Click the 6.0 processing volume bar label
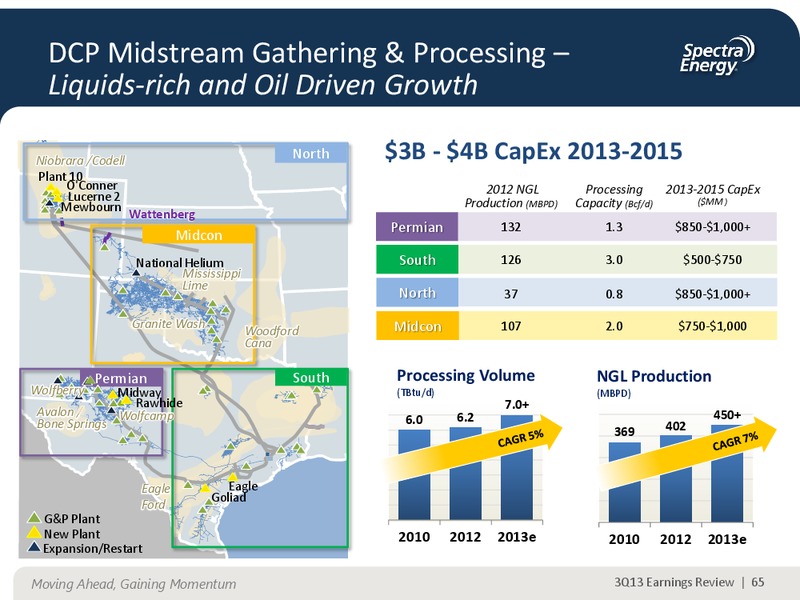The height and width of the screenshot is (600, 800). click(x=414, y=420)
